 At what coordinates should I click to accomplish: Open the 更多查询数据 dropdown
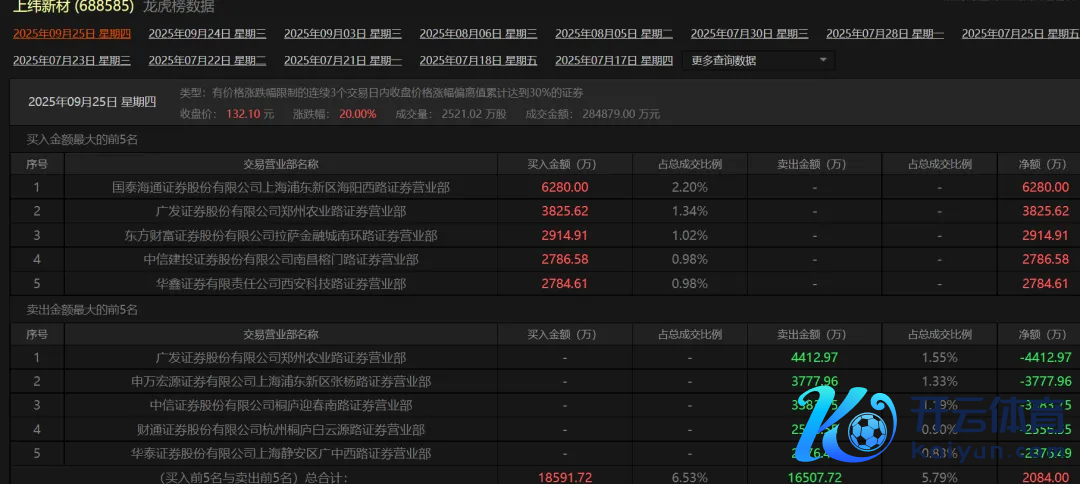(x=758, y=60)
